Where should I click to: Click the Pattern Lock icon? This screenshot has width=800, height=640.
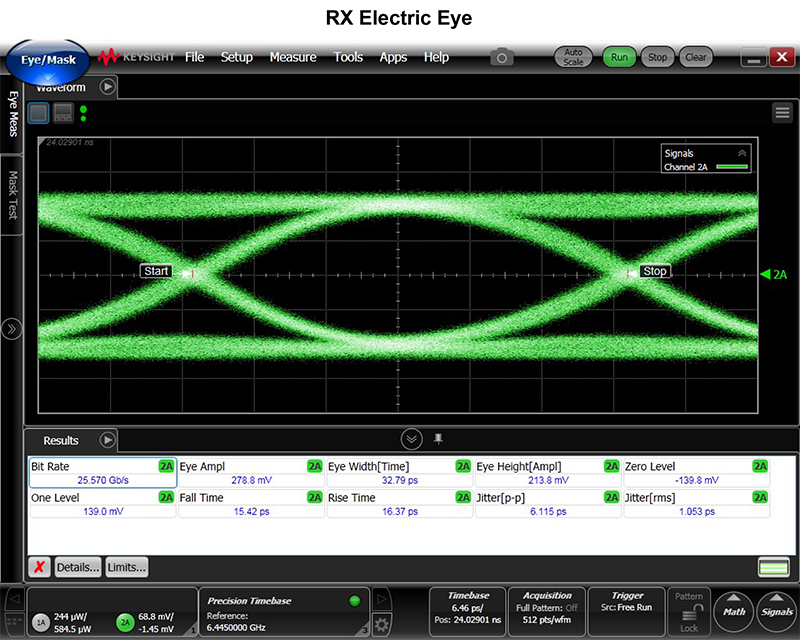pos(688,612)
